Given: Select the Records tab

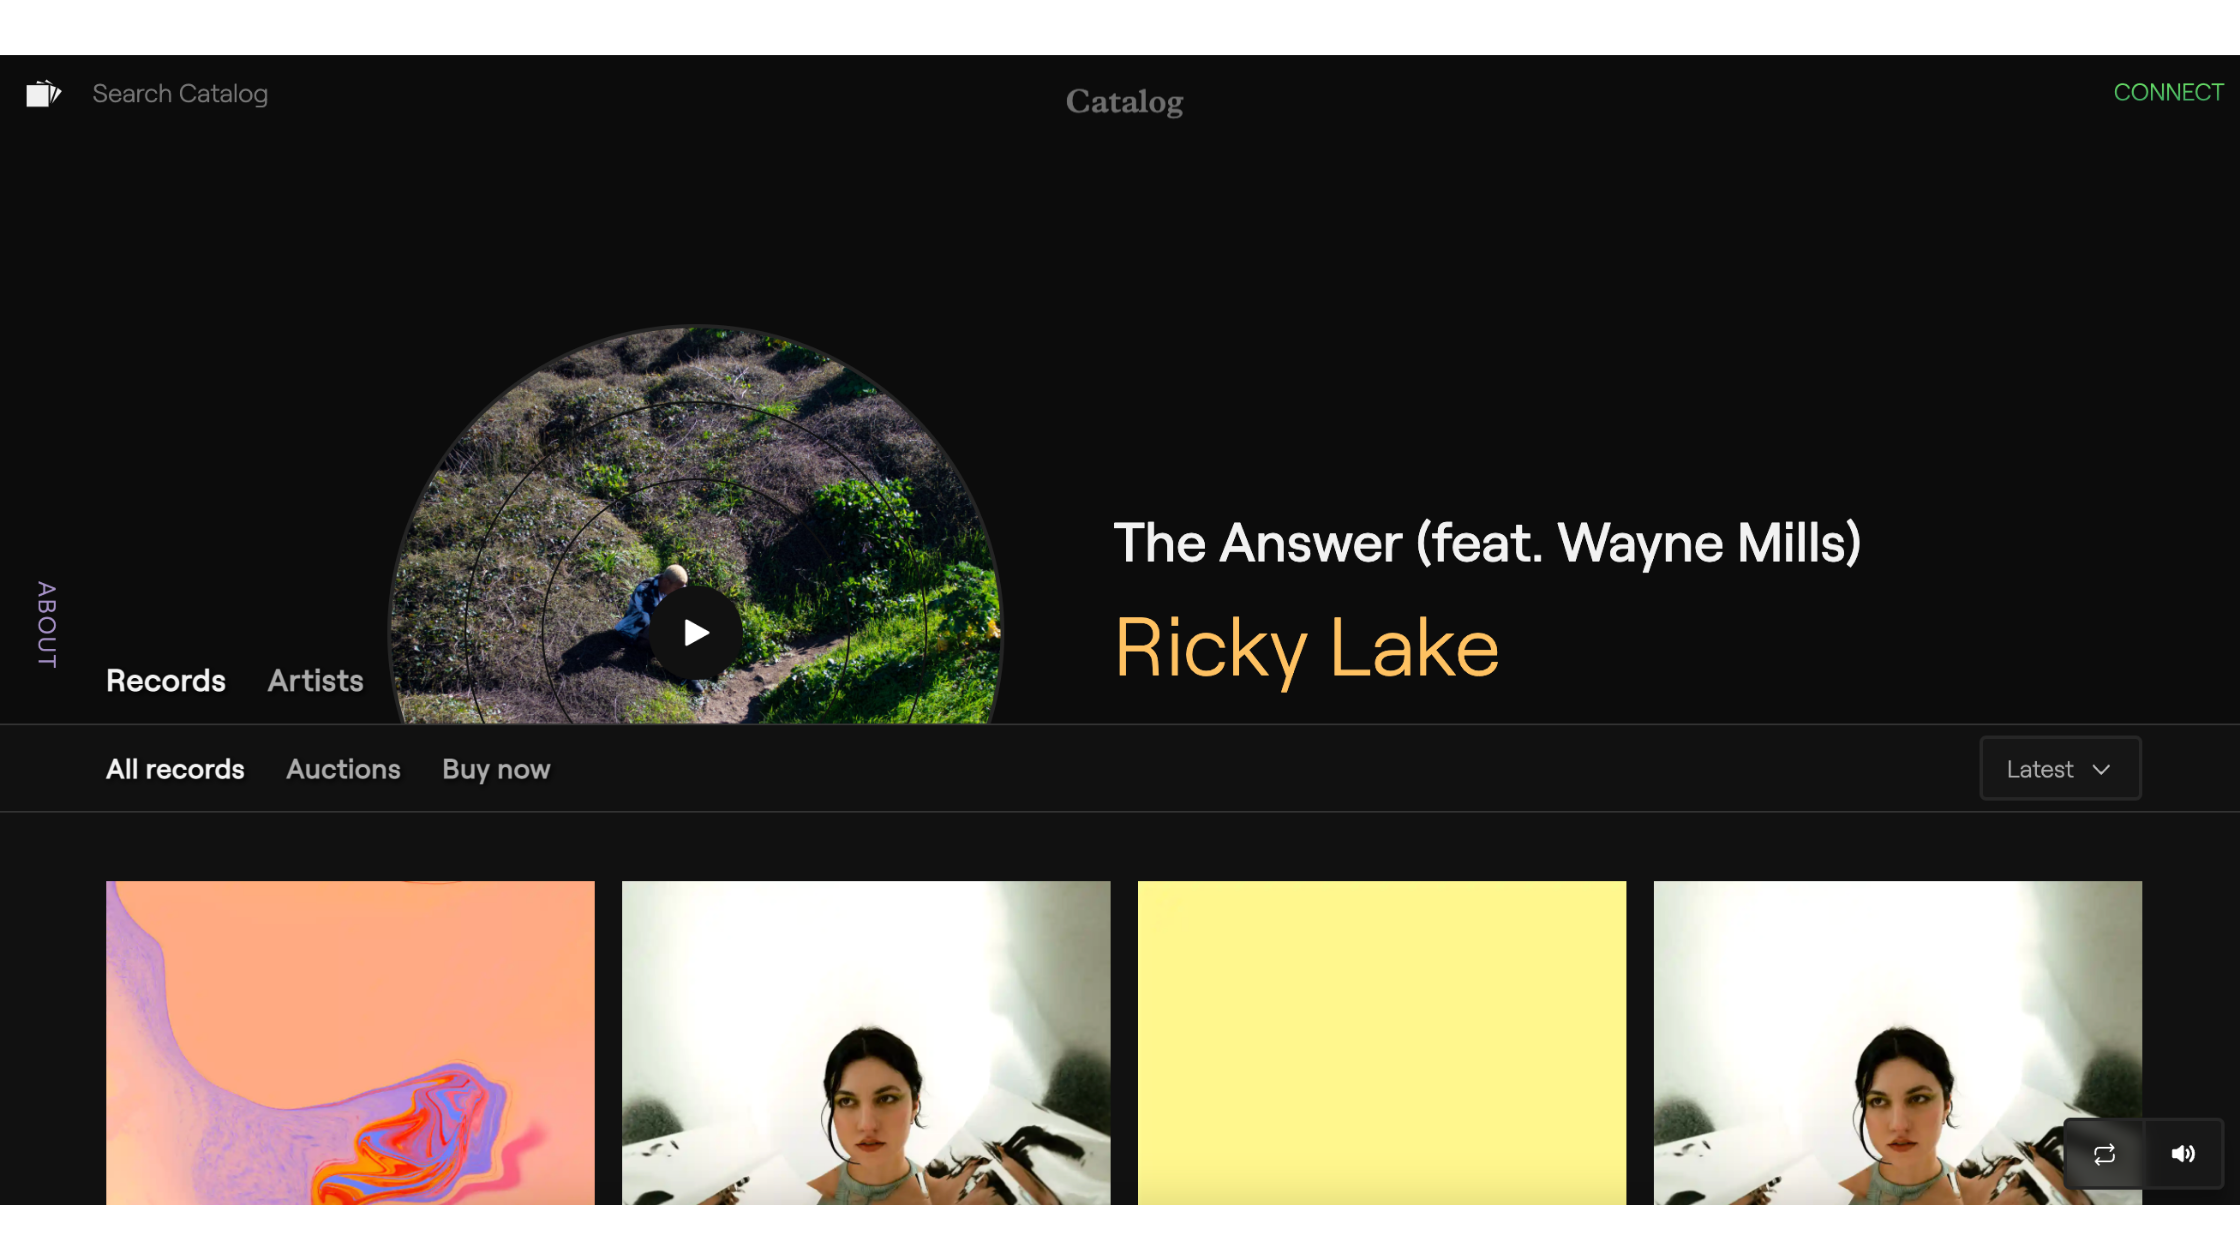Looking at the screenshot, I should click(x=166, y=681).
